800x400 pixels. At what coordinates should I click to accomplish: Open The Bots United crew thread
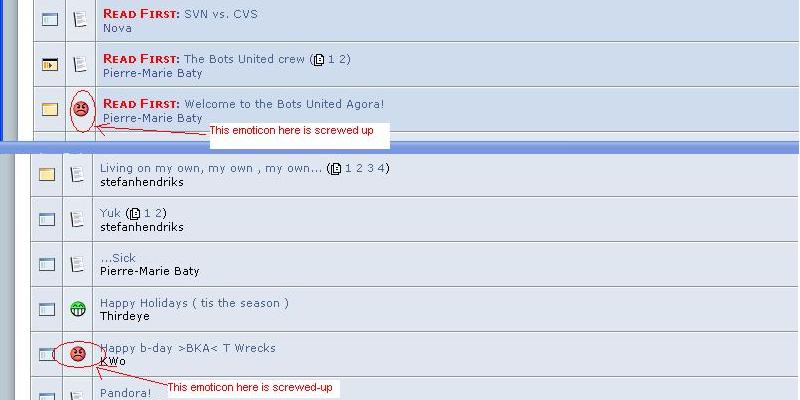[244, 59]
